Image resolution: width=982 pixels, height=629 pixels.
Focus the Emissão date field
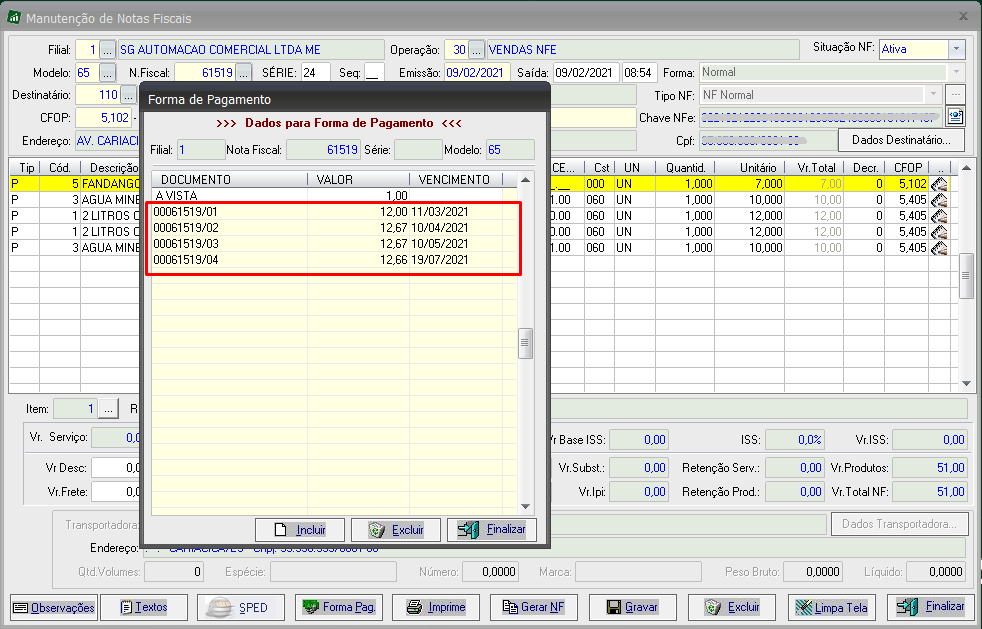(477, 73)
